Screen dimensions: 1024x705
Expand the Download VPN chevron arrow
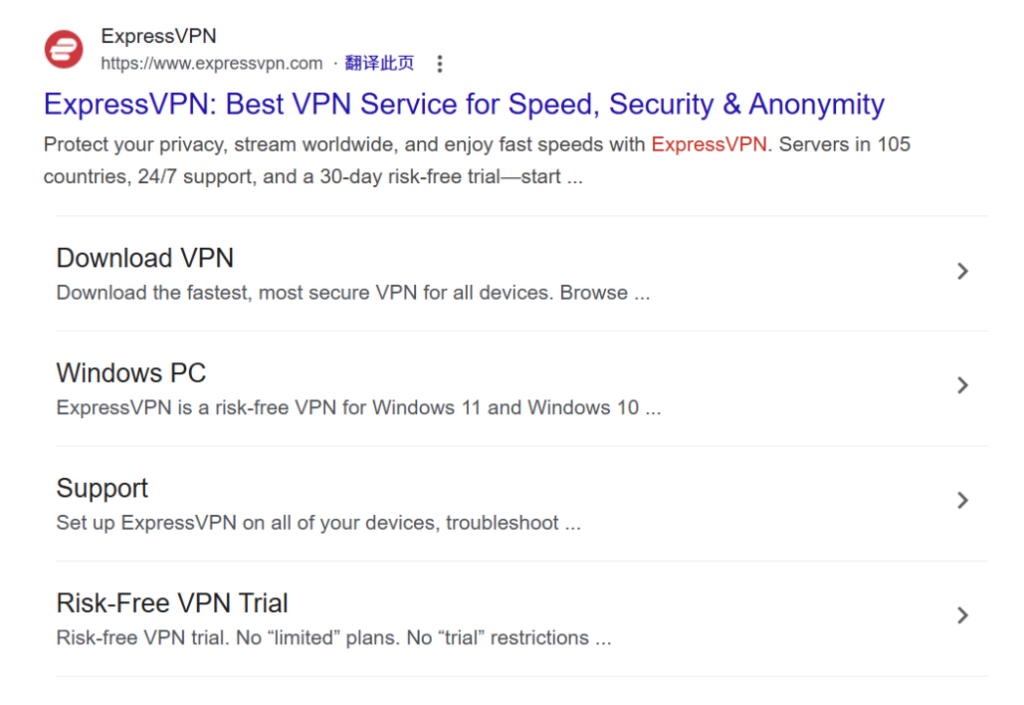pyautogui.click(x=962, y=271)
